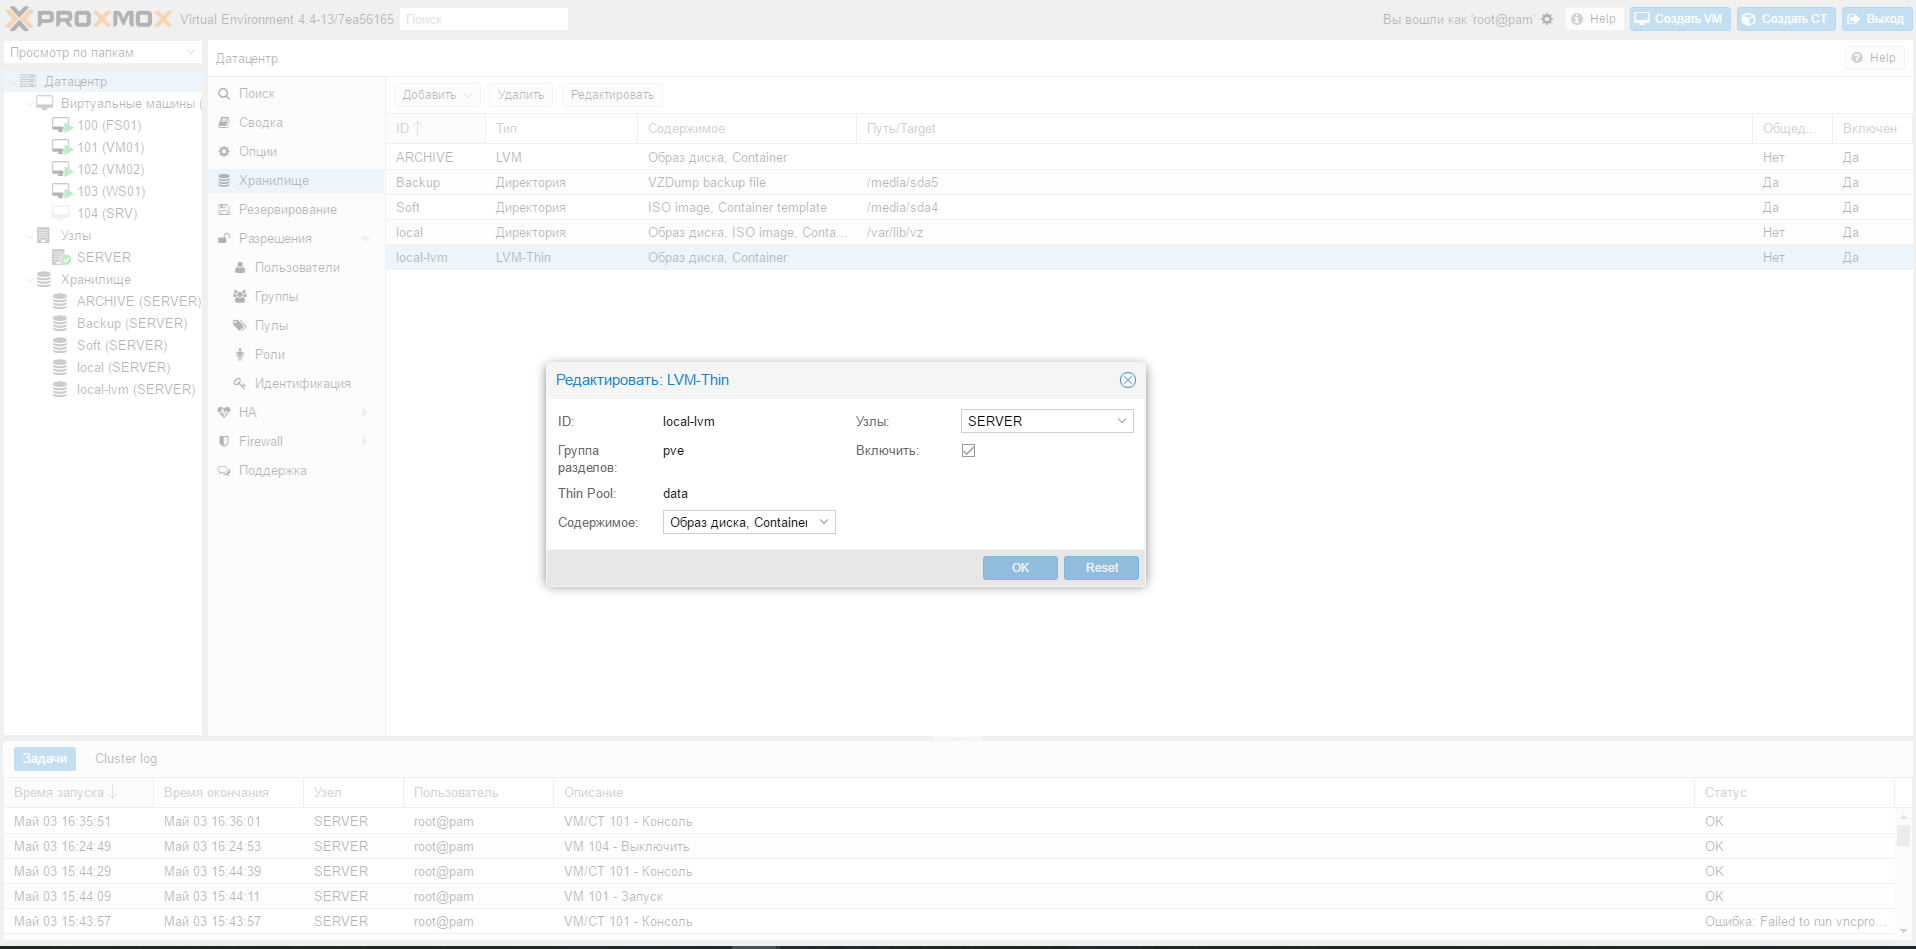Screen dimensions: 1916x949
Task: Open the Содержимое content dropdown
Action: [x=824, y=522]
